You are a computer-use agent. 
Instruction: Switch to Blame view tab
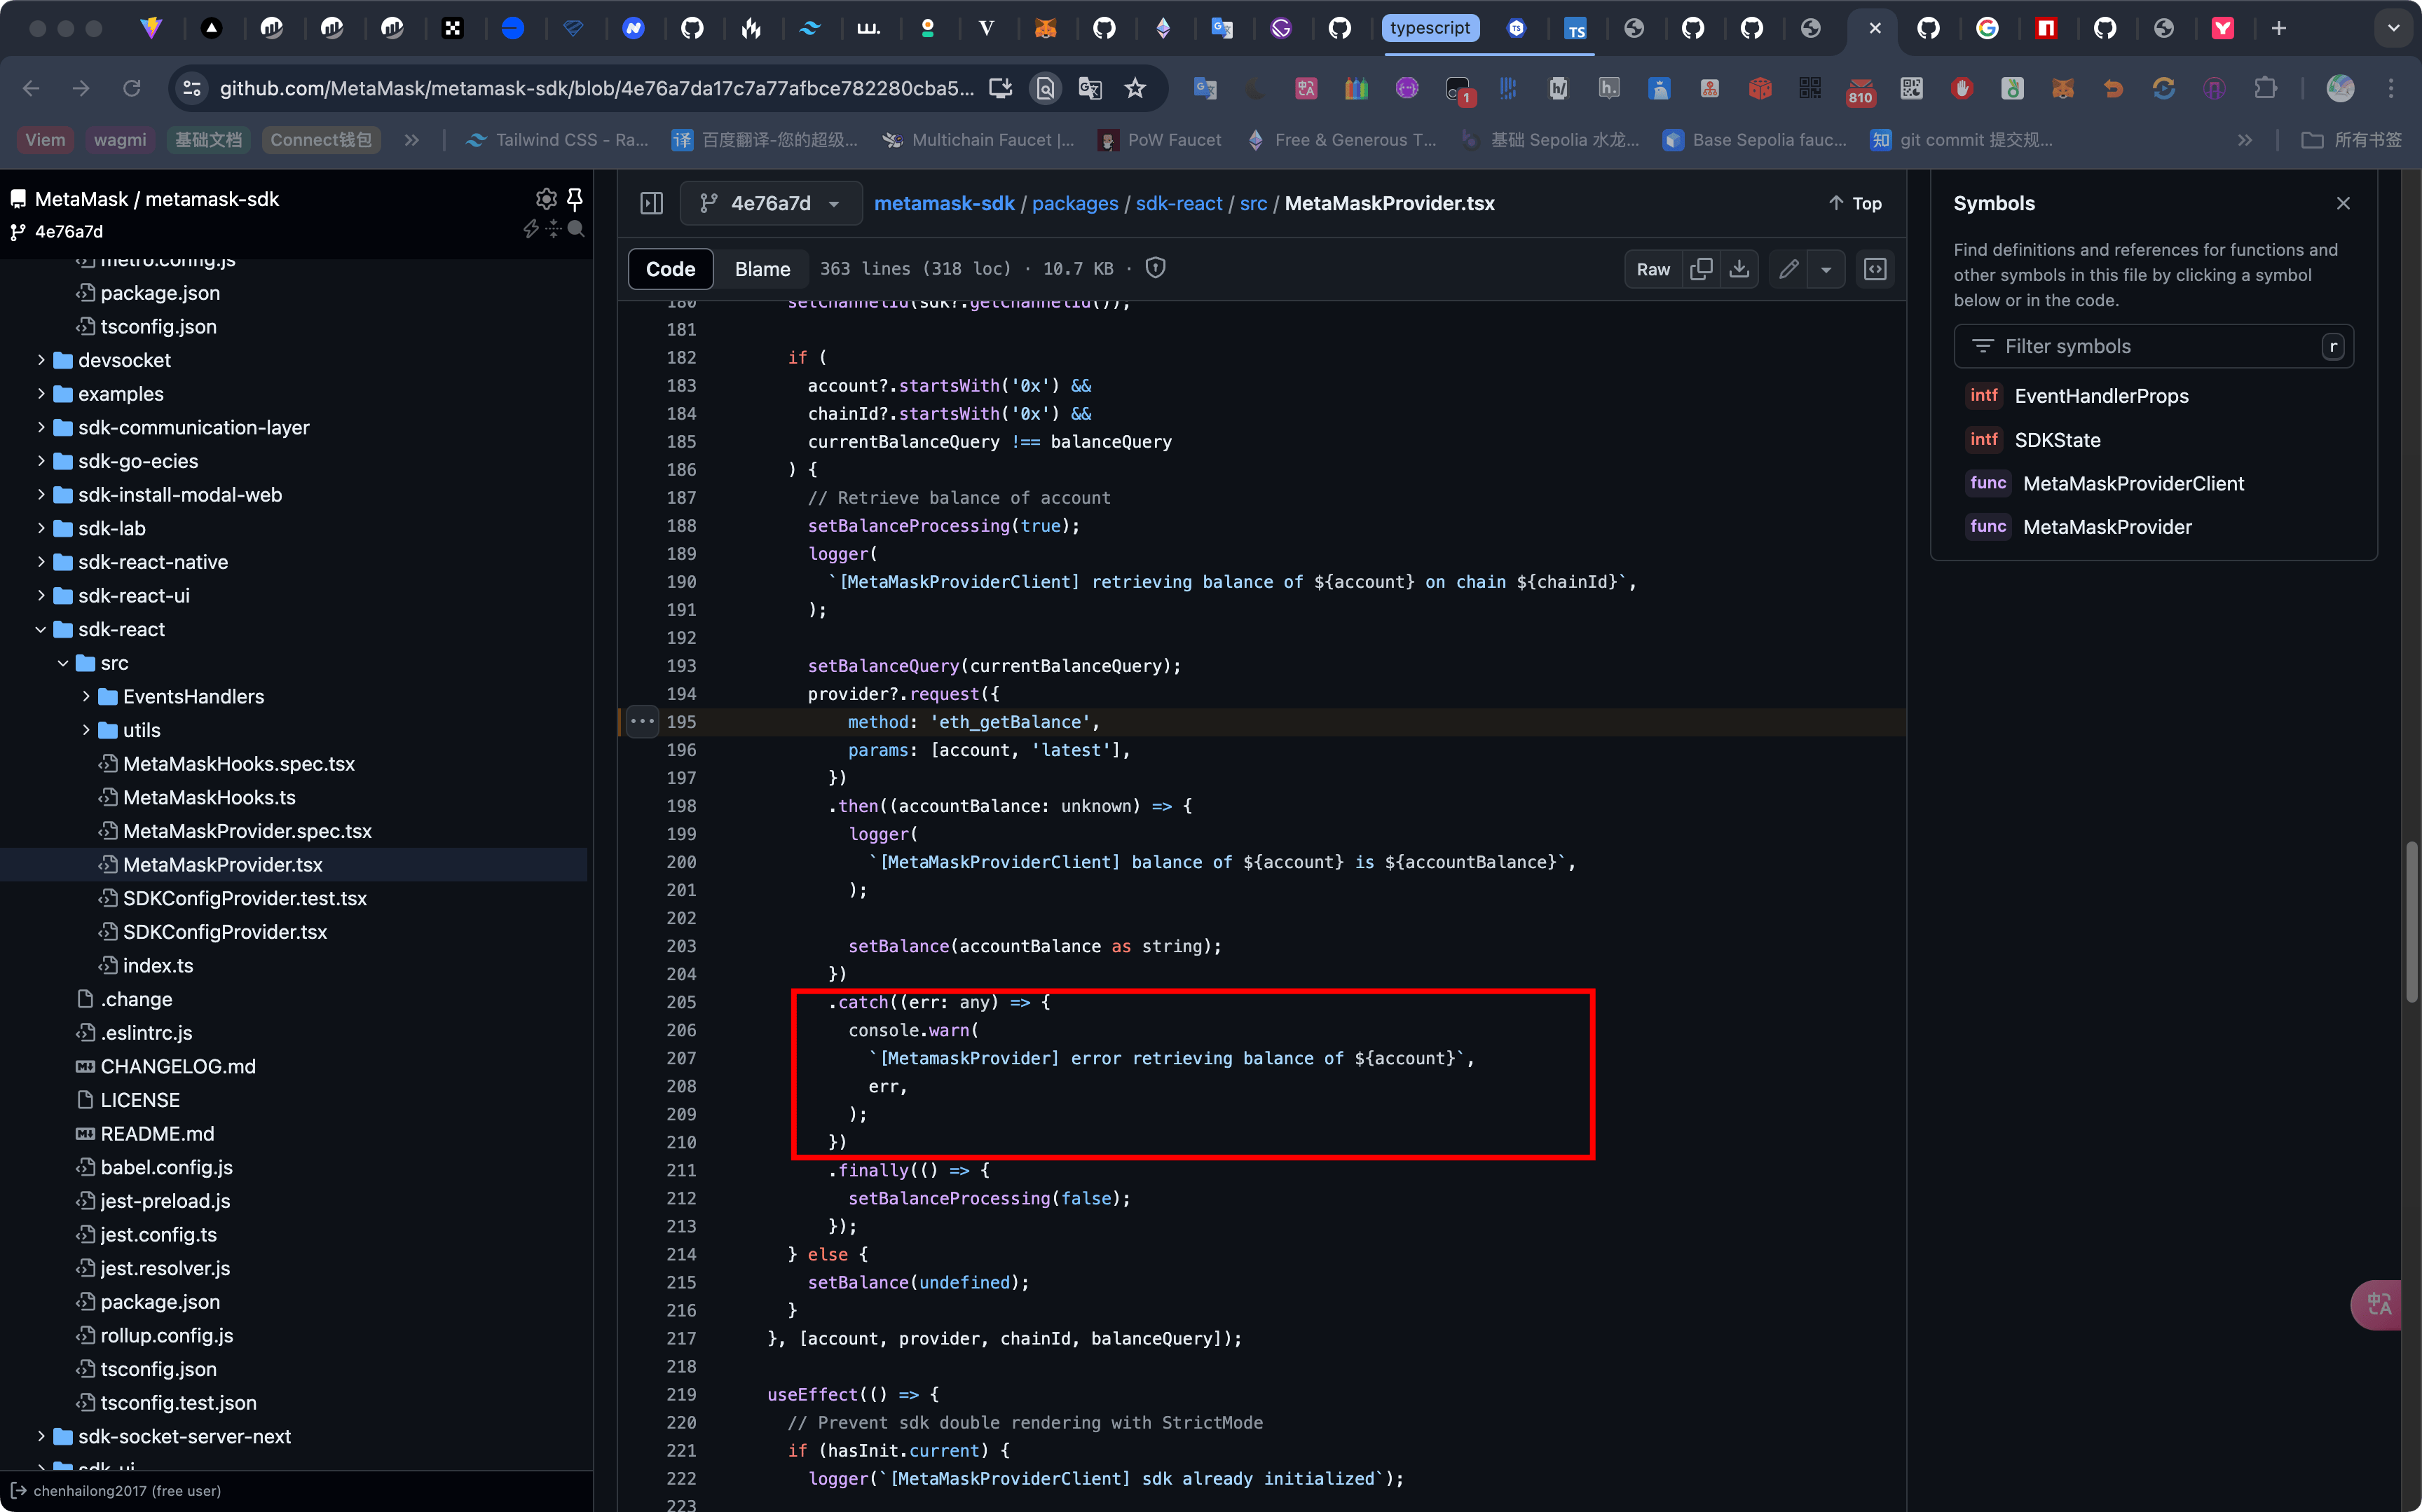762,269
